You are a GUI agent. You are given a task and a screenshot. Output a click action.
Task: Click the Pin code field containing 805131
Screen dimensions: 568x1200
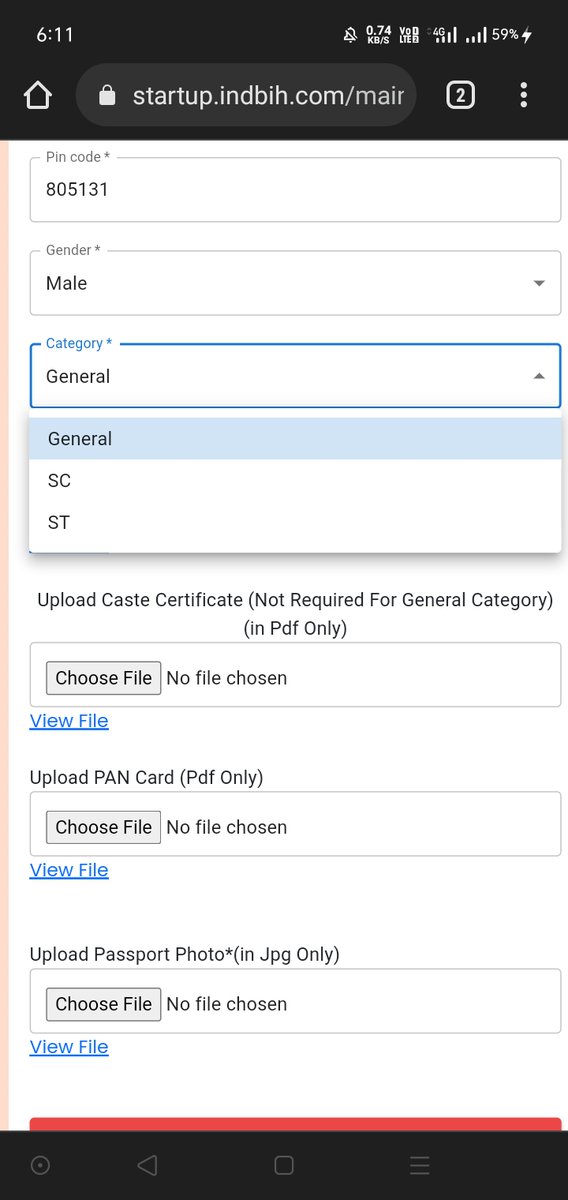(295, 188)
